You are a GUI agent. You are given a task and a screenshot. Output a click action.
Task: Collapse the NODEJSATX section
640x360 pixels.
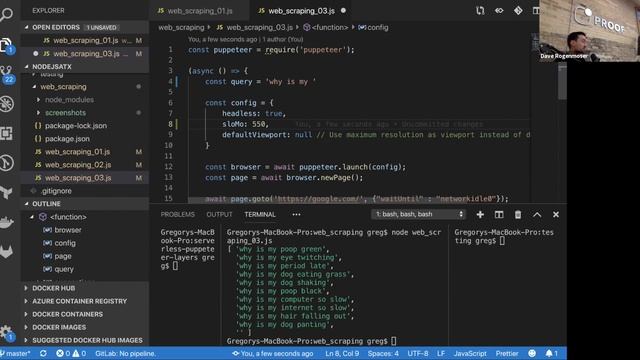[x=27, y=67]
